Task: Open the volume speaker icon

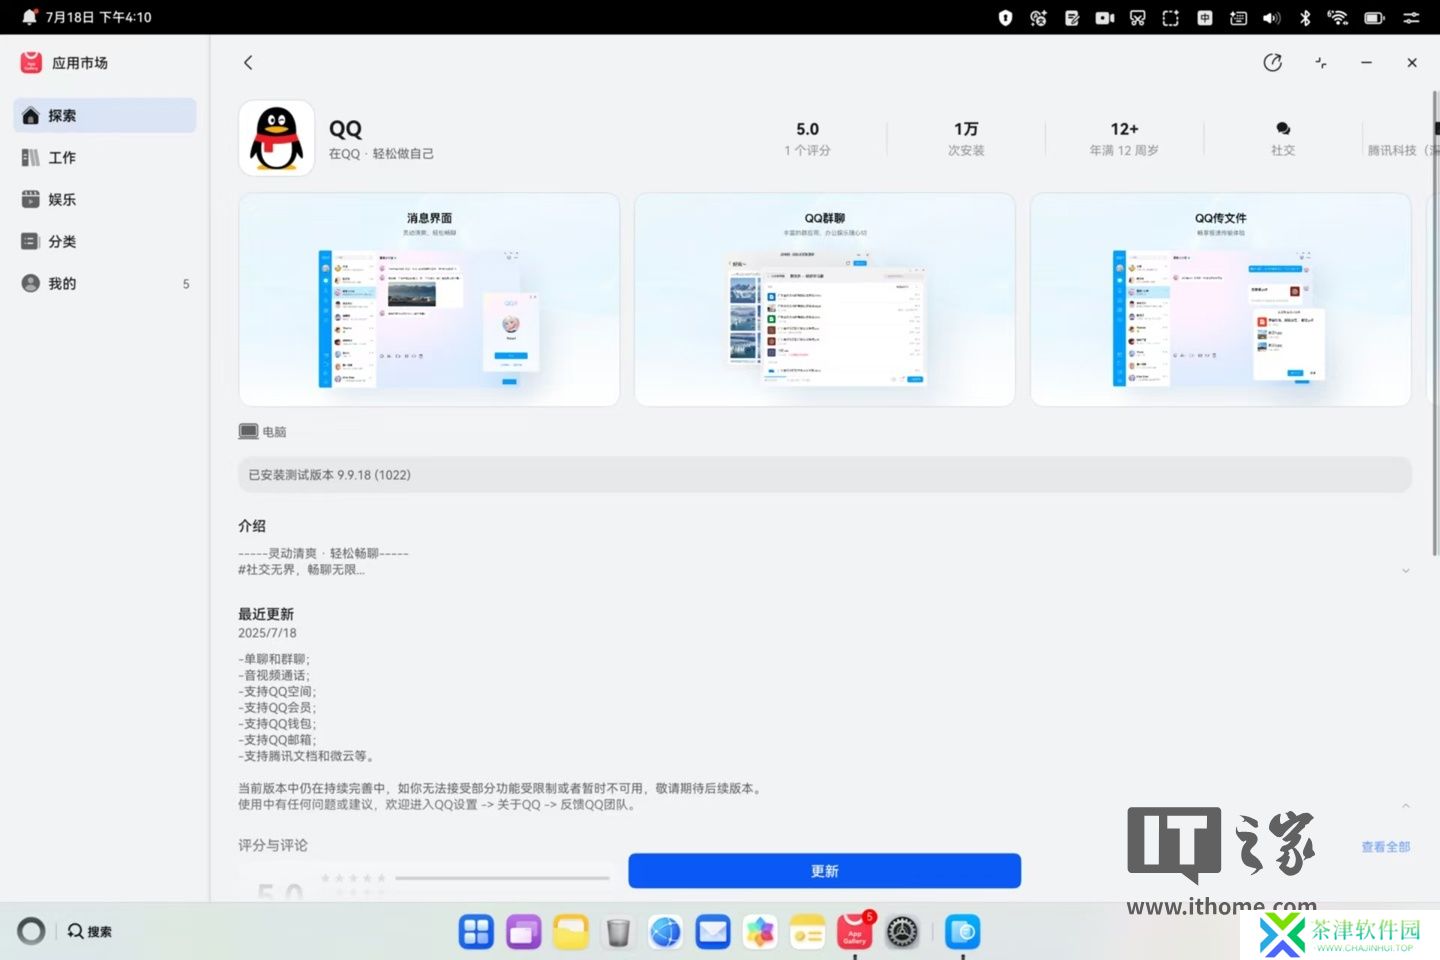Action: point(1271,17)
